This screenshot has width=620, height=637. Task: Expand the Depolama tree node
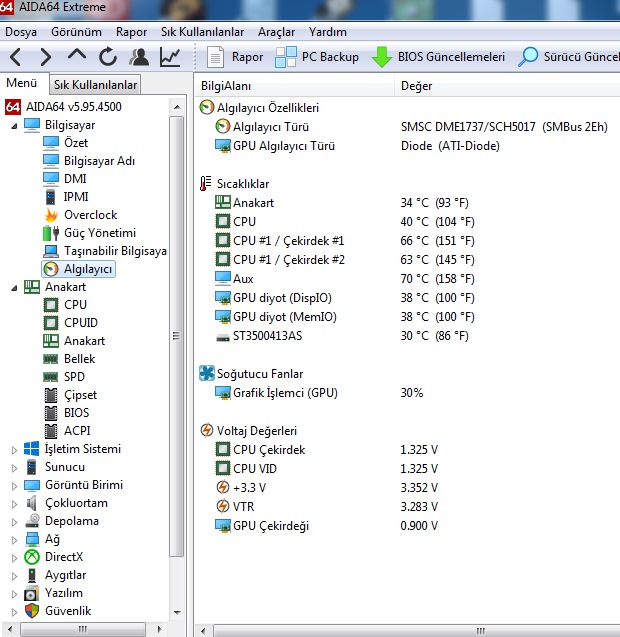tap(14, 521)
